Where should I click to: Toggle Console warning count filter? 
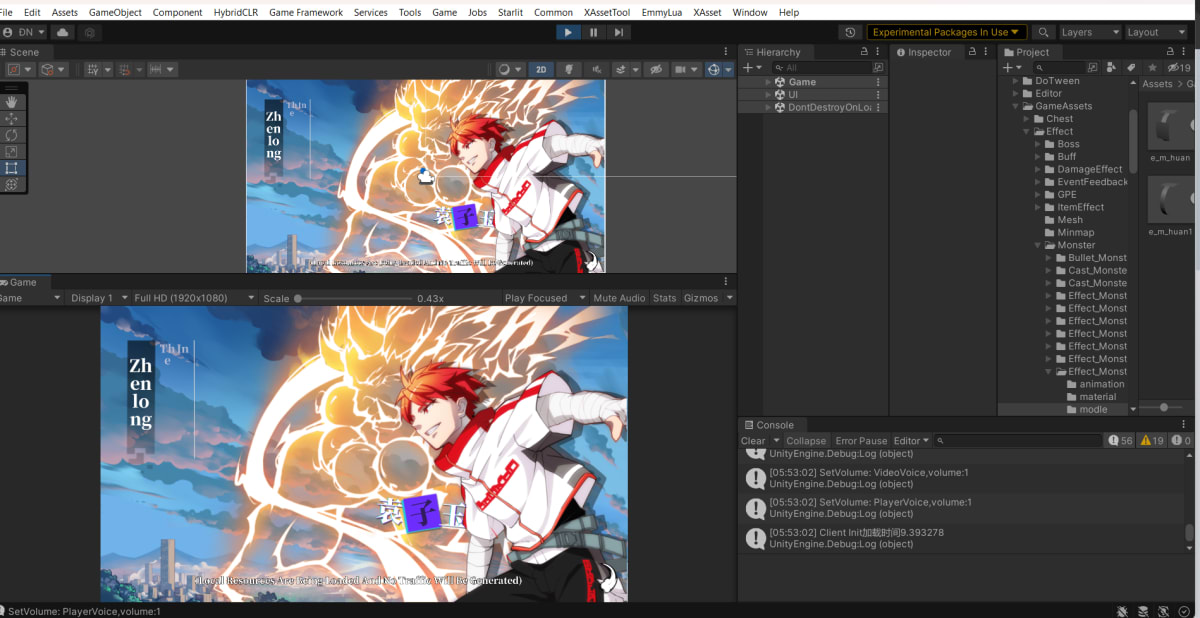click(1152, 440)
